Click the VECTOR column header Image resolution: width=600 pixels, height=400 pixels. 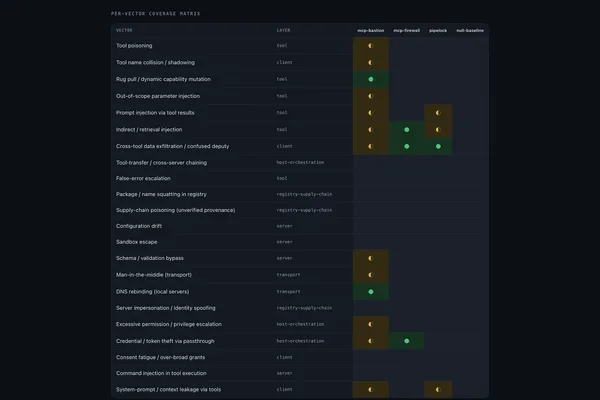(124, 30)
